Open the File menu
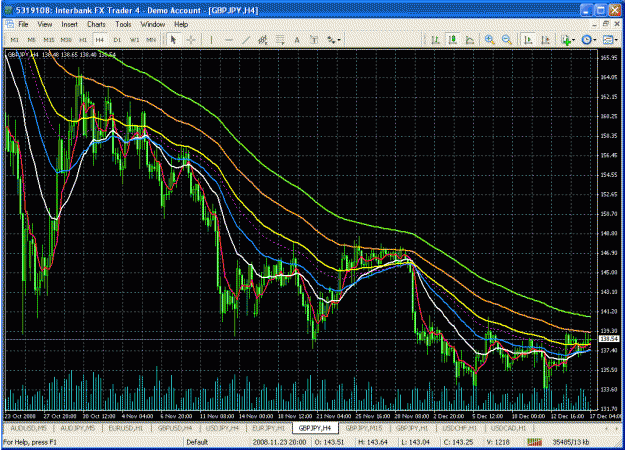Viewport: 625px width, 450px height. click(x=24, y=24)
